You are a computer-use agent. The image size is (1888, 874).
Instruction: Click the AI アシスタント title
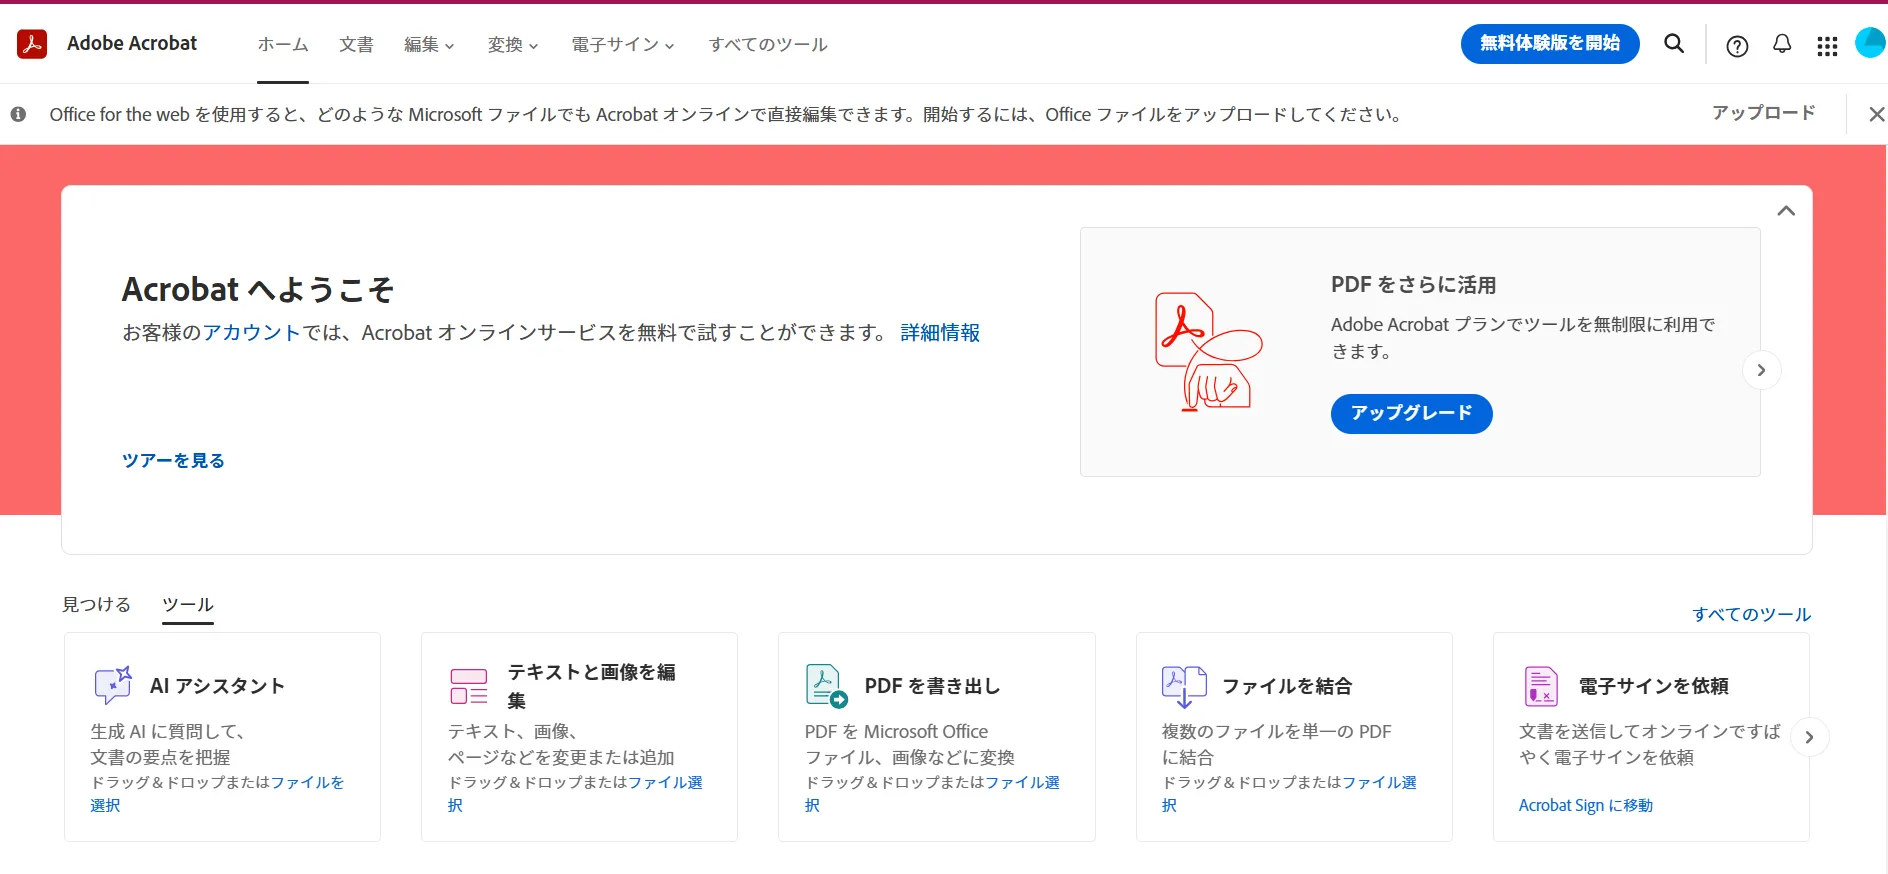click(217, 686)
